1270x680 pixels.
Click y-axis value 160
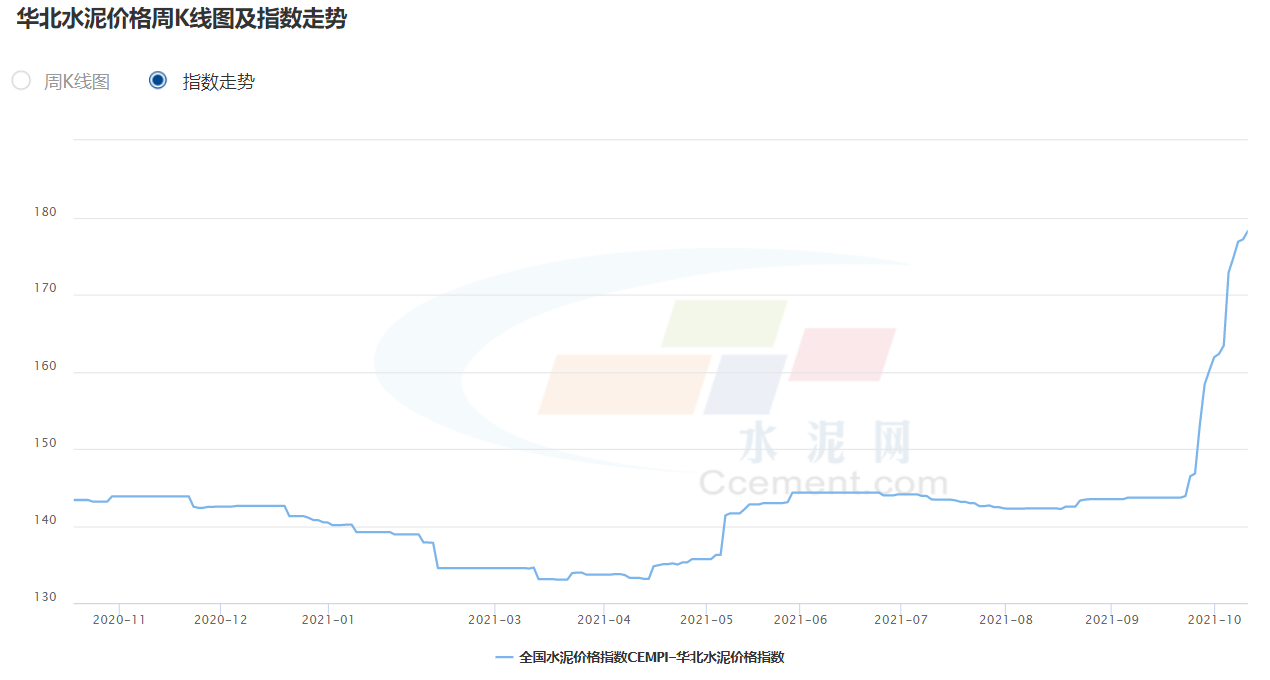click(46, 367)
